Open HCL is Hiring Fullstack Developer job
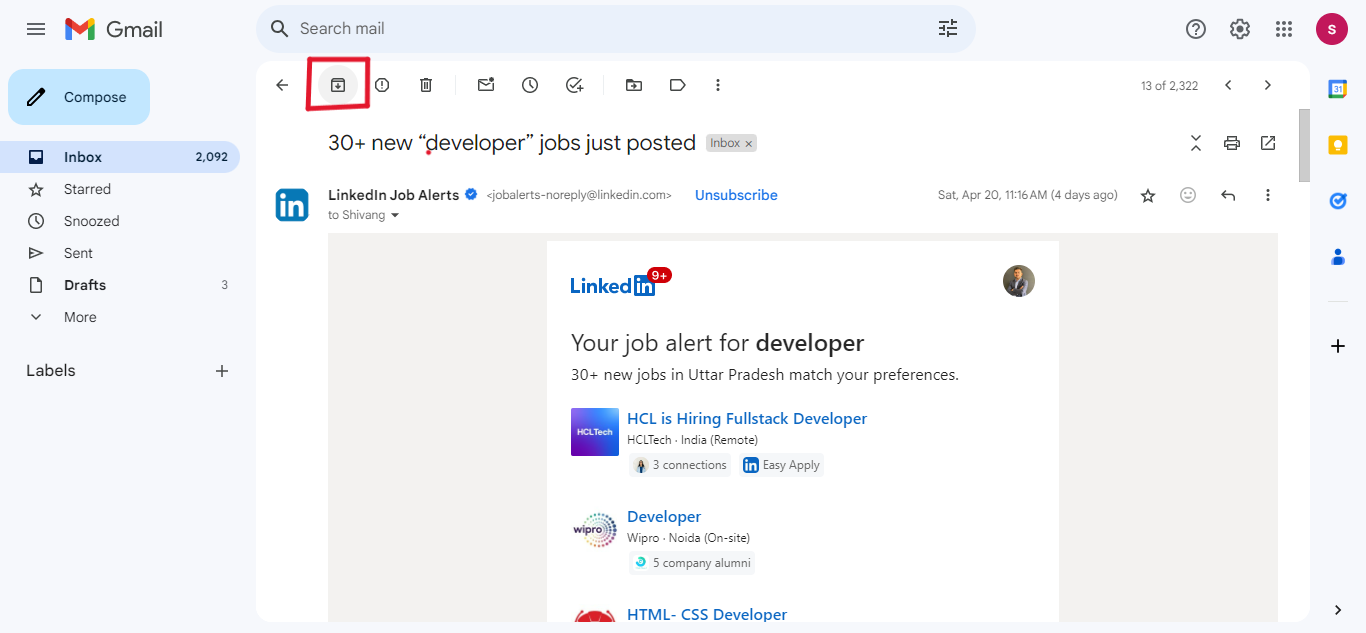The height and width of the screenshot is (633, 1366). click(x=747, y=418)
